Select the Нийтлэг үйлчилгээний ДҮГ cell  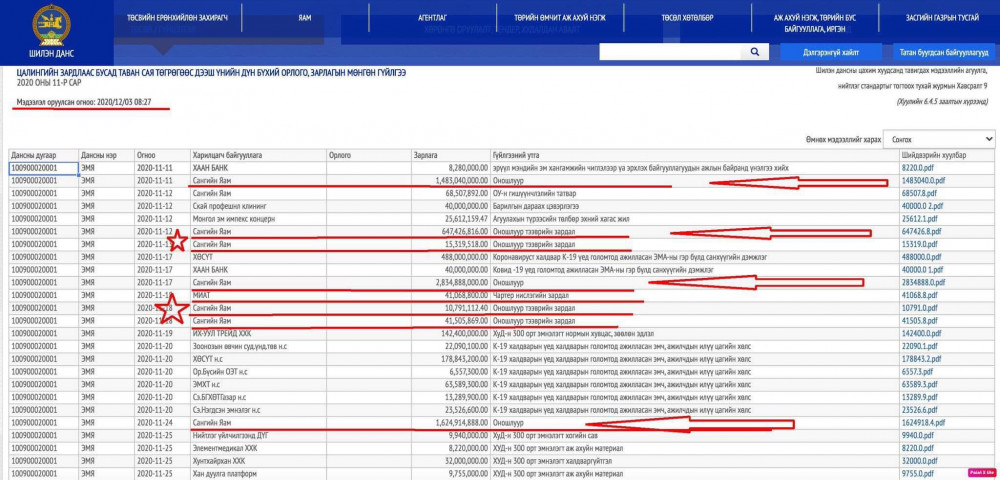pyautogui.click(x=258, y=435)
